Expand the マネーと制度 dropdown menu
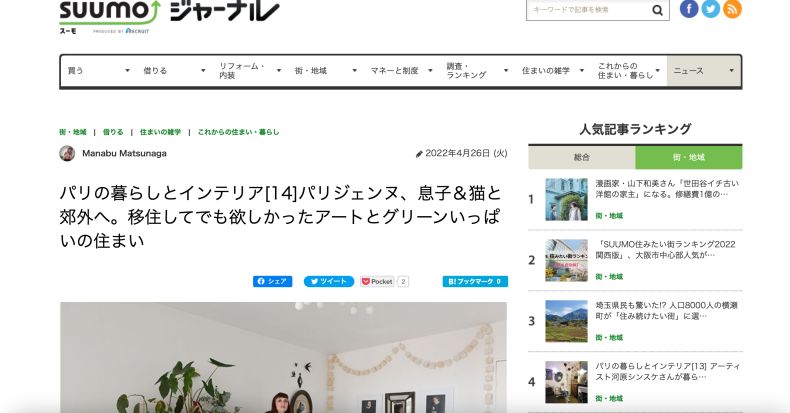Viewport: 790px width, 413px height. click(402, 71)
